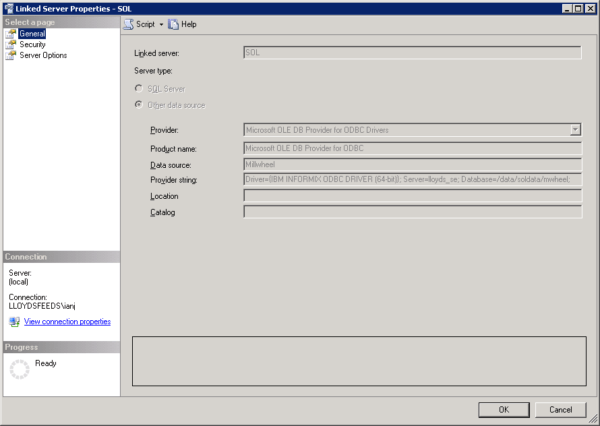600x426 pixels.
Task: Click the General page icon
Action: pyautogui.click(x=12, y=33)
